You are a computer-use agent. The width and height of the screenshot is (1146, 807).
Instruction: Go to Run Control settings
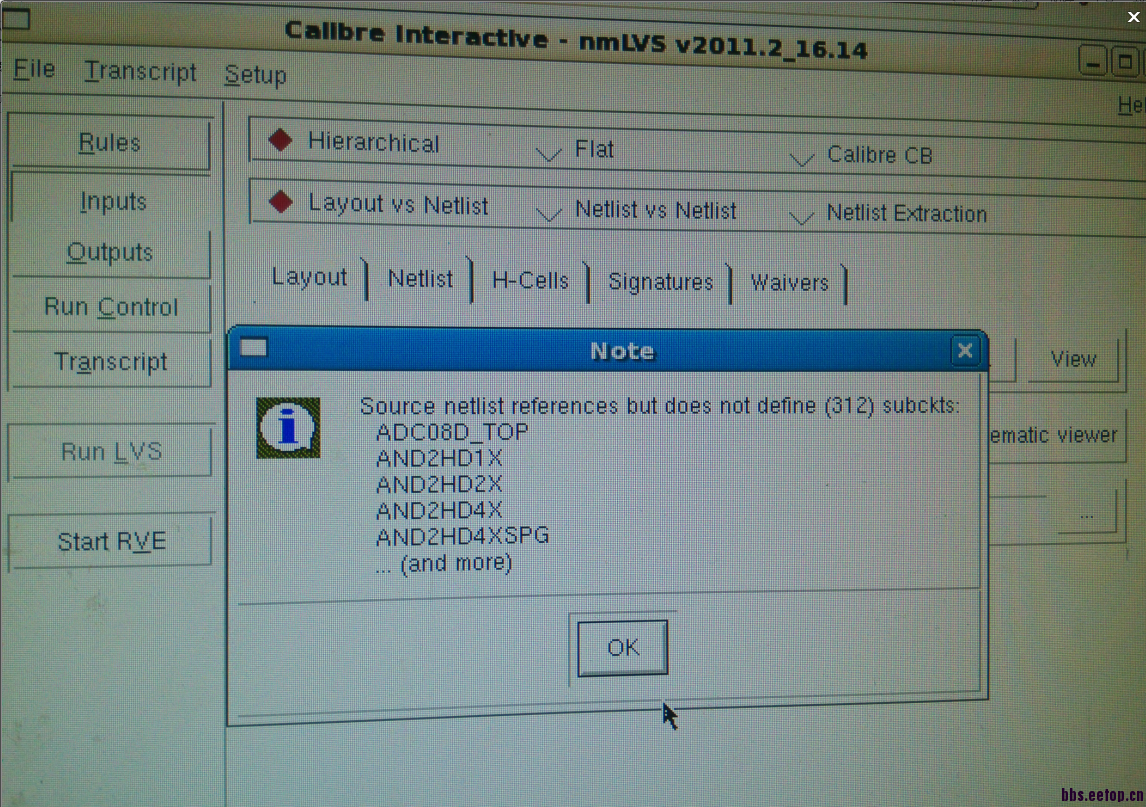pyautogui.click(x=111, y=307)
